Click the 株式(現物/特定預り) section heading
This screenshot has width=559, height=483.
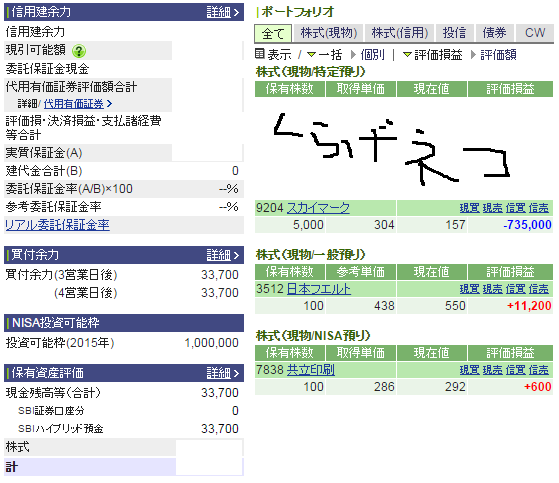pyautogui.click(x=311, y=72)
